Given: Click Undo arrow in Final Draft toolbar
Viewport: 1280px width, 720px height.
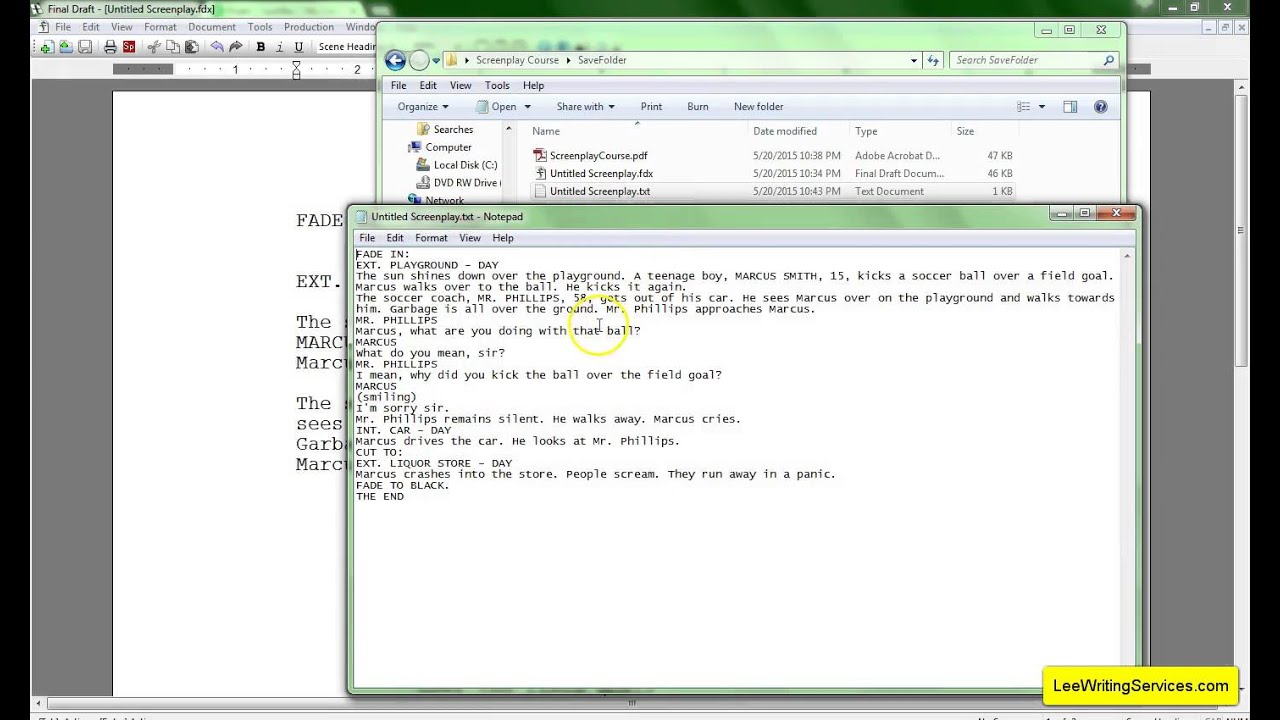Looking at the screenshot, I should click(217, 47).
